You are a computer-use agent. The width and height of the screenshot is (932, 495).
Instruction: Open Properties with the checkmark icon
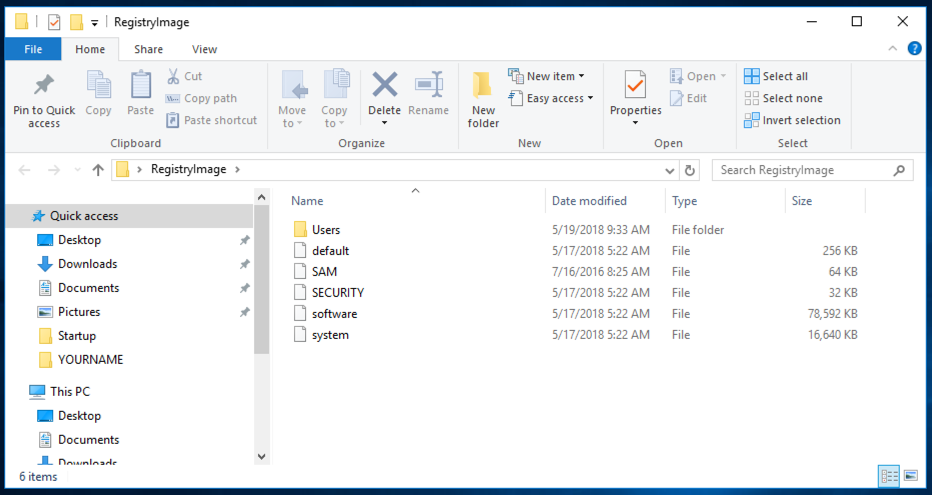(x=635, y=86)
